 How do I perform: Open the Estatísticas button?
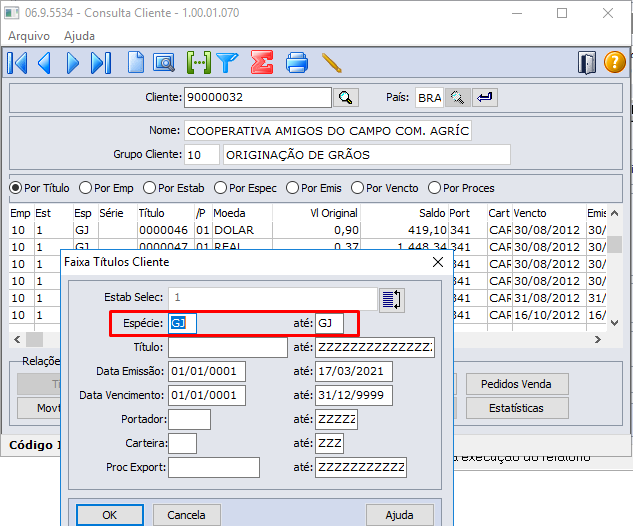point(516,408)
